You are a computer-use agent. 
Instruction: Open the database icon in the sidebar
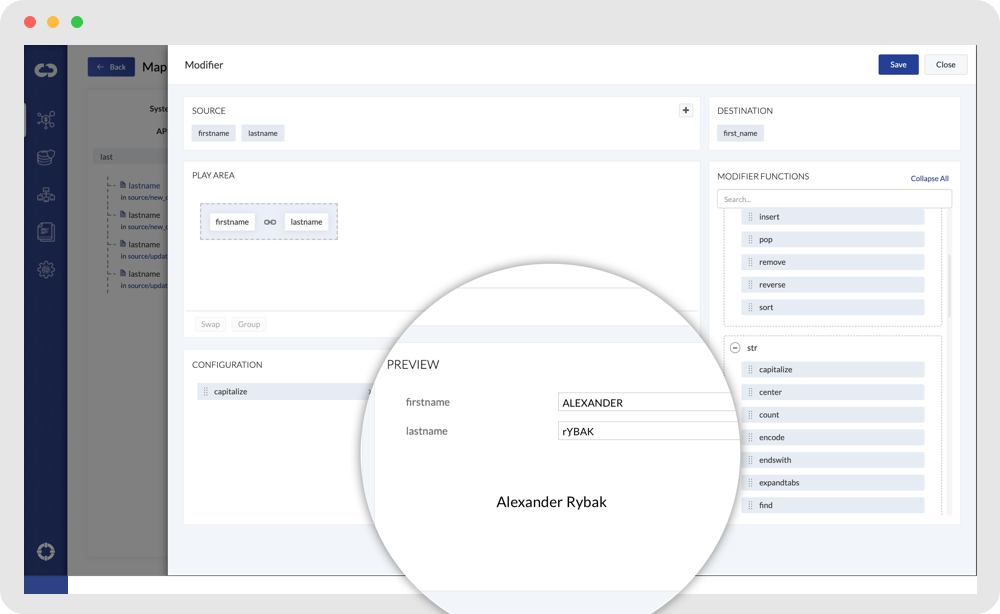[x=45, y=157]
